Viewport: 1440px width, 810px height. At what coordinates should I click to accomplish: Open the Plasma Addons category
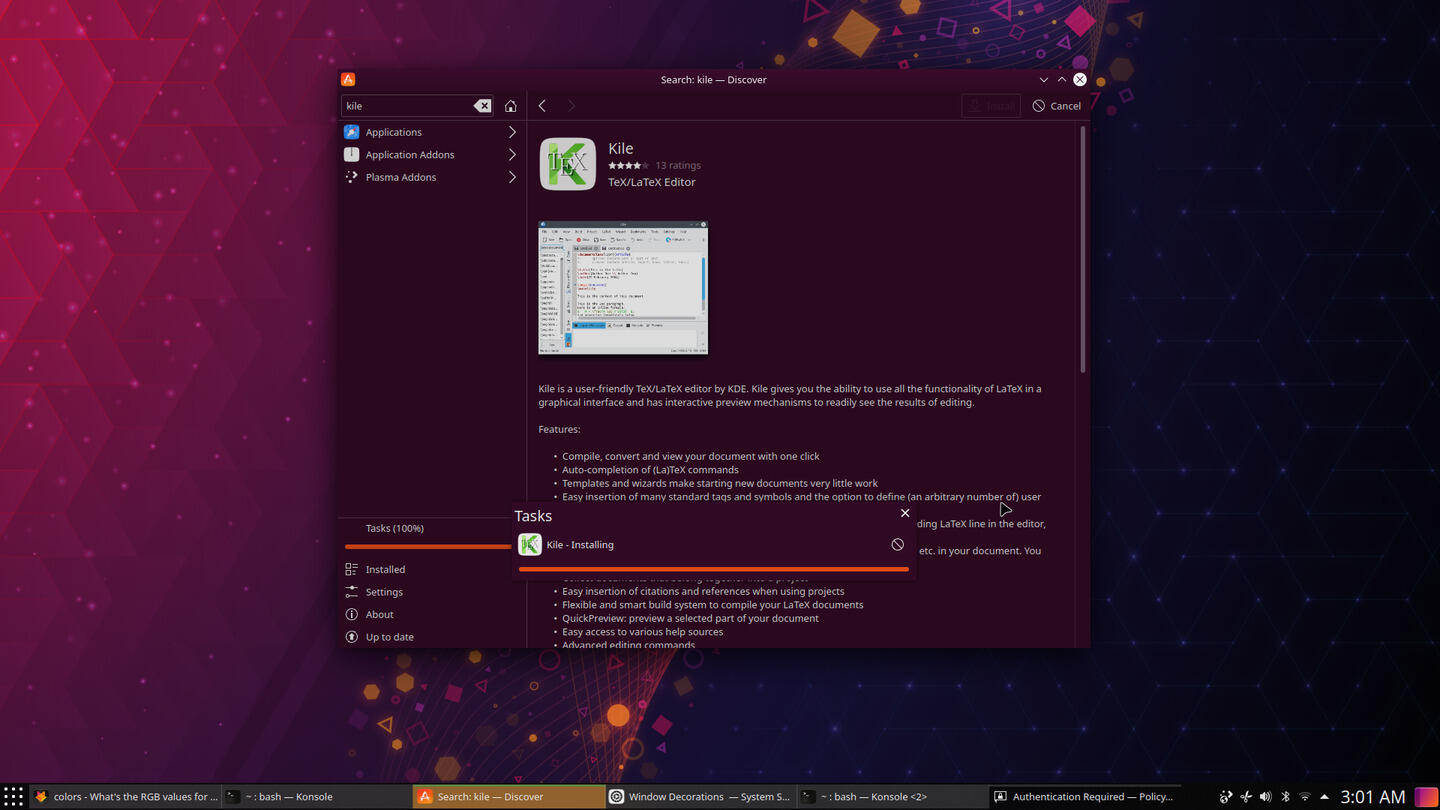pos(430,177)
